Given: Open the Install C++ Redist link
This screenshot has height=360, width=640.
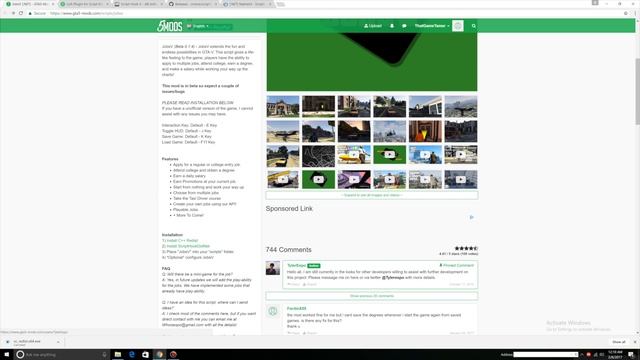Looking at the screenshot, I should click(x=180, y=240).
